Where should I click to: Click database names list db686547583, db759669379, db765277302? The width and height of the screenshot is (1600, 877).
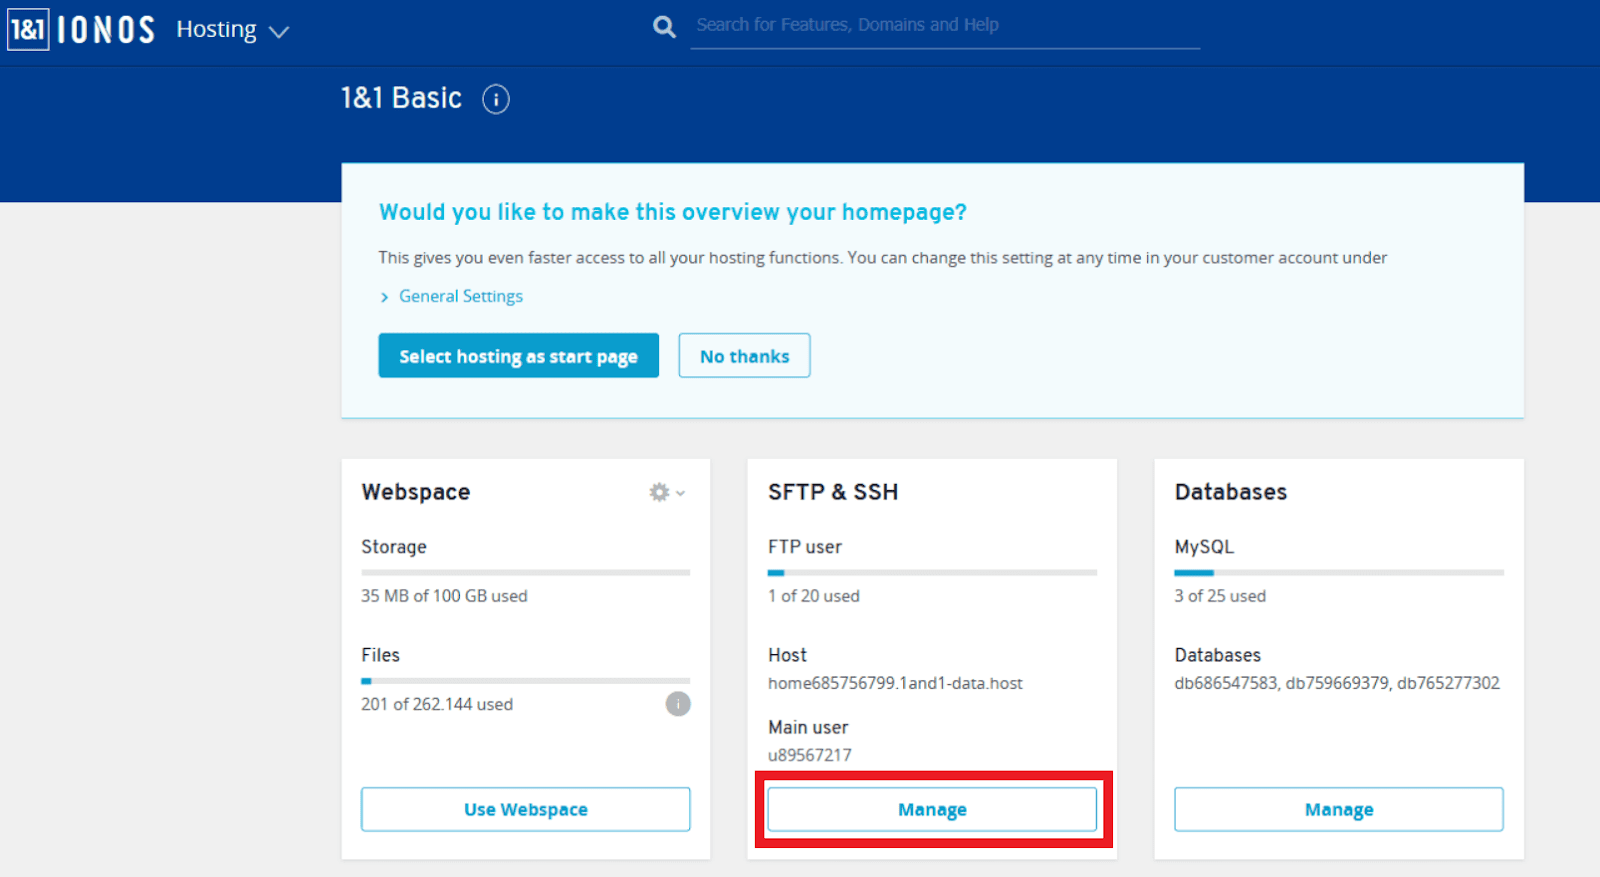(1337, 683)
